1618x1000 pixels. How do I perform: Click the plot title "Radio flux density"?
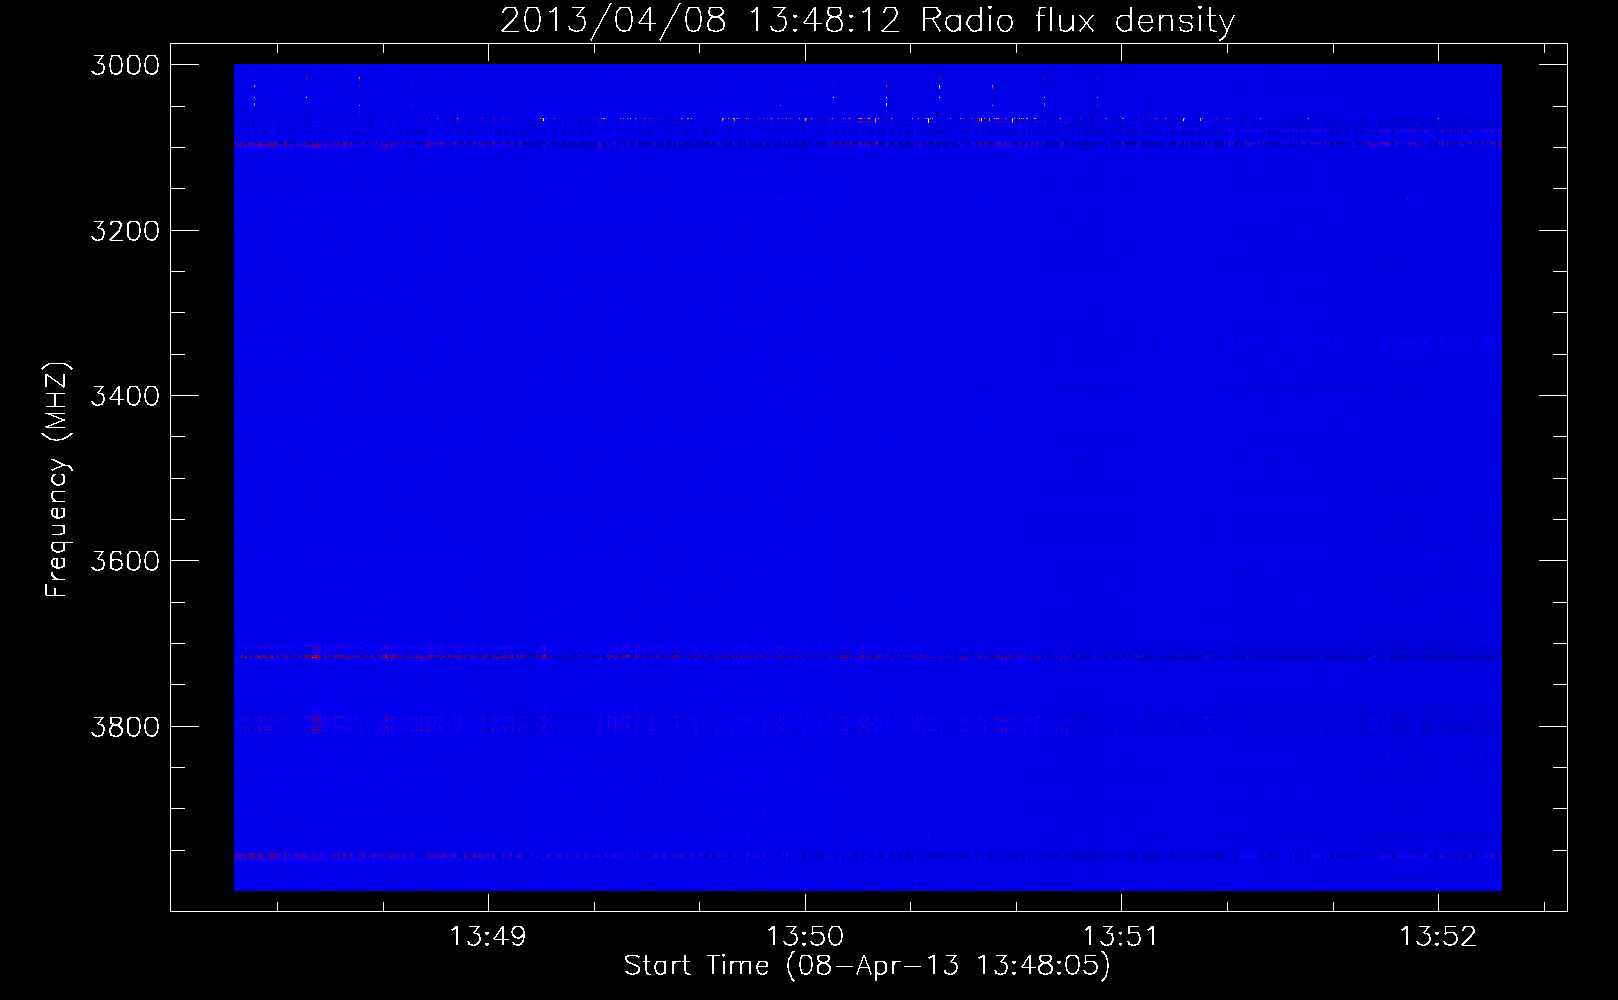[x=1077, y=20]
